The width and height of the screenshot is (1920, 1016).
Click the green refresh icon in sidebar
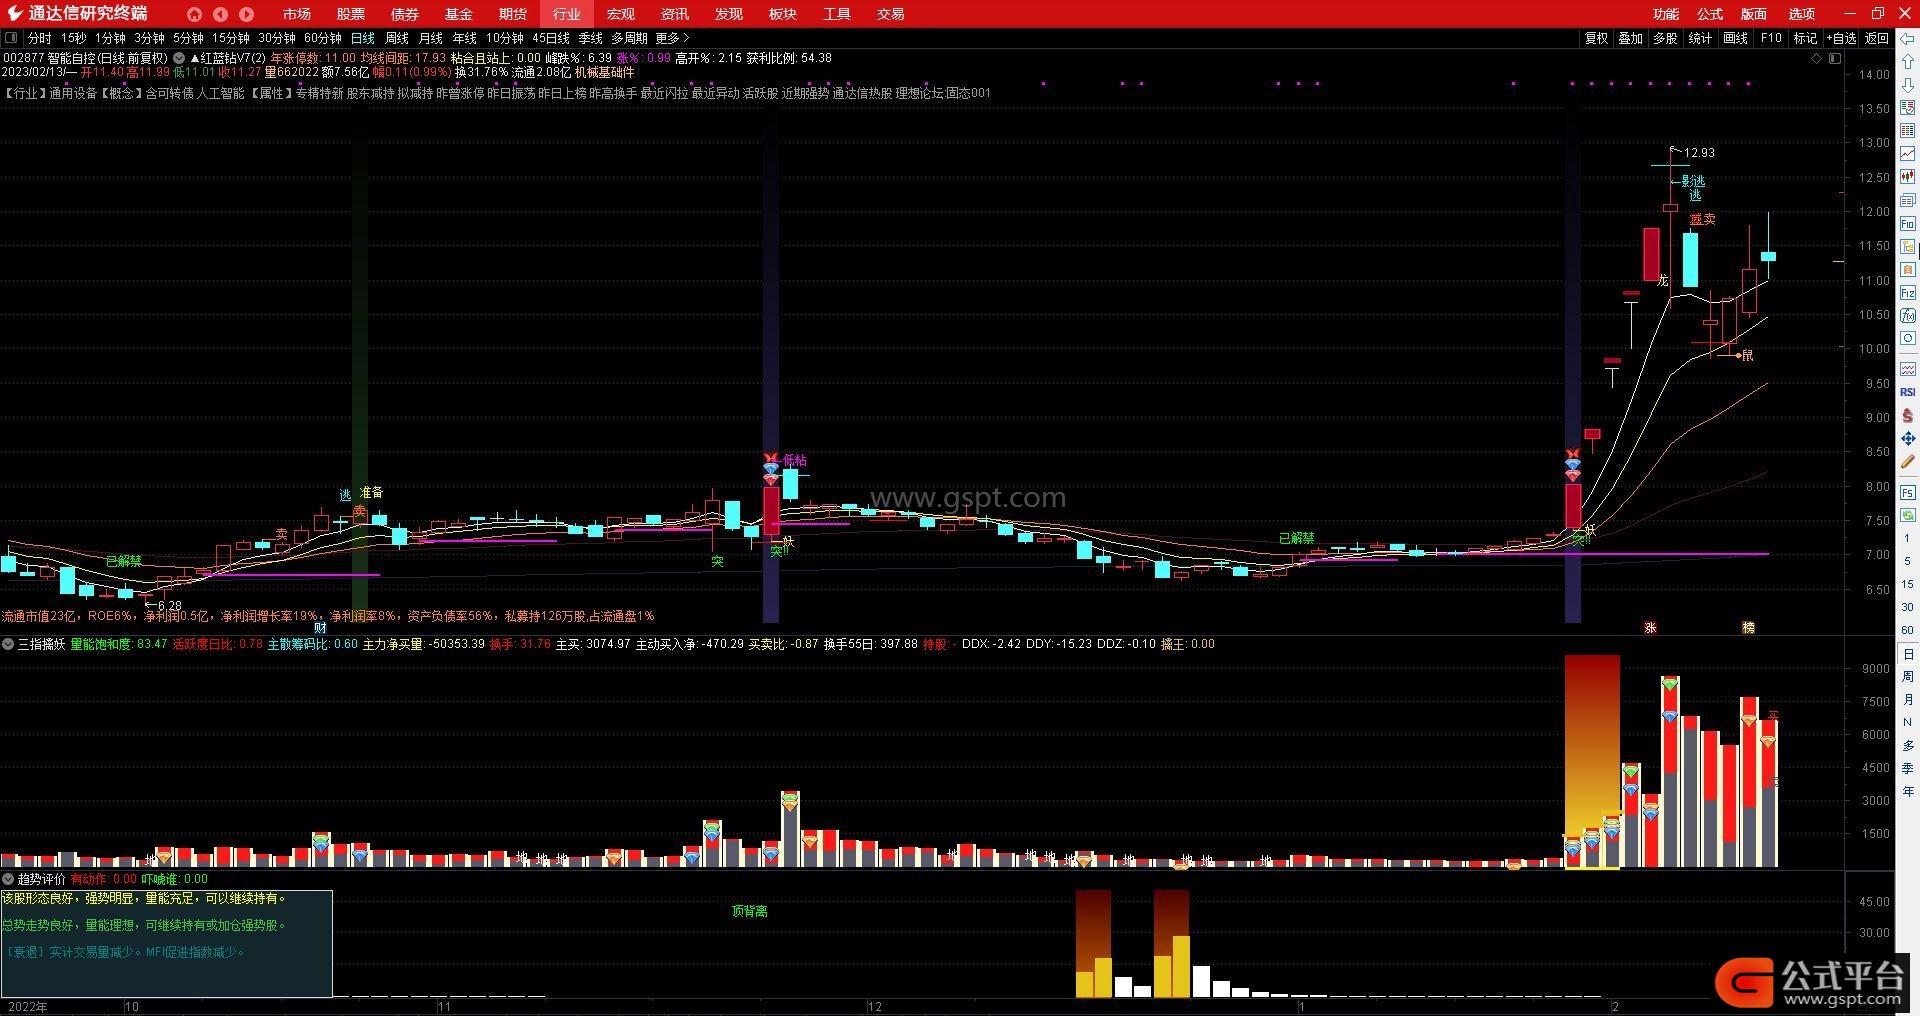1908,514
